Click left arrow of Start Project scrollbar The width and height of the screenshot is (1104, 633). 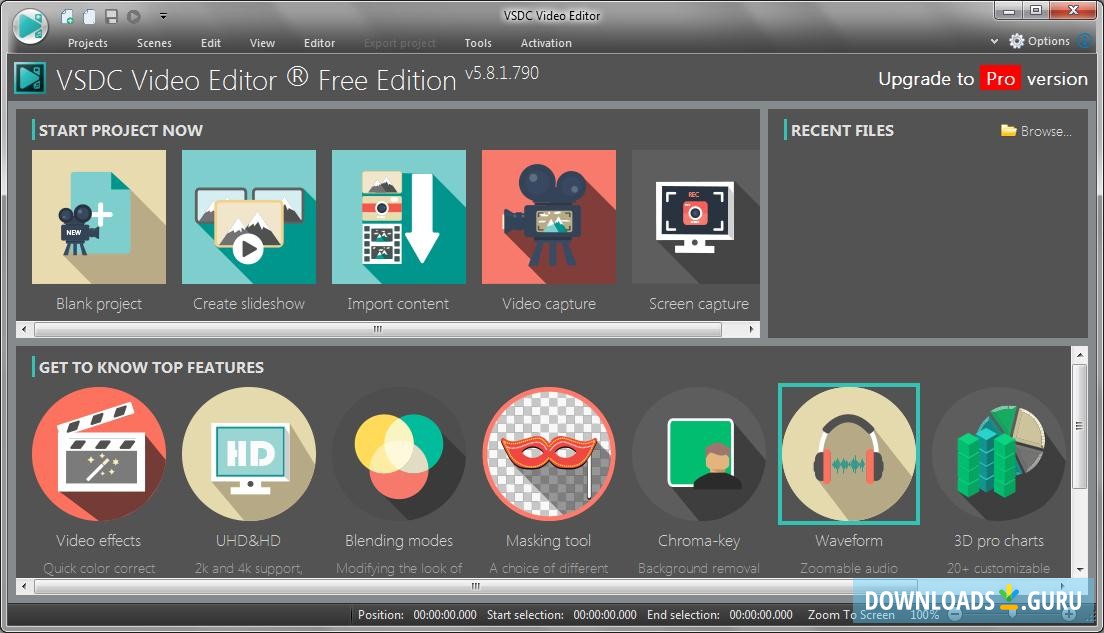point(25,329)
